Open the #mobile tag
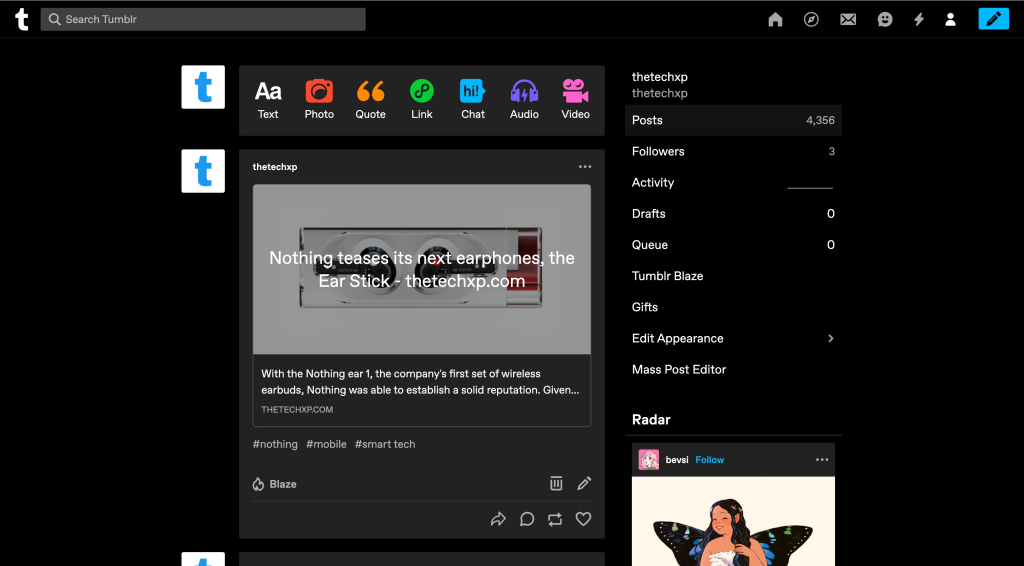 (326, 444)
